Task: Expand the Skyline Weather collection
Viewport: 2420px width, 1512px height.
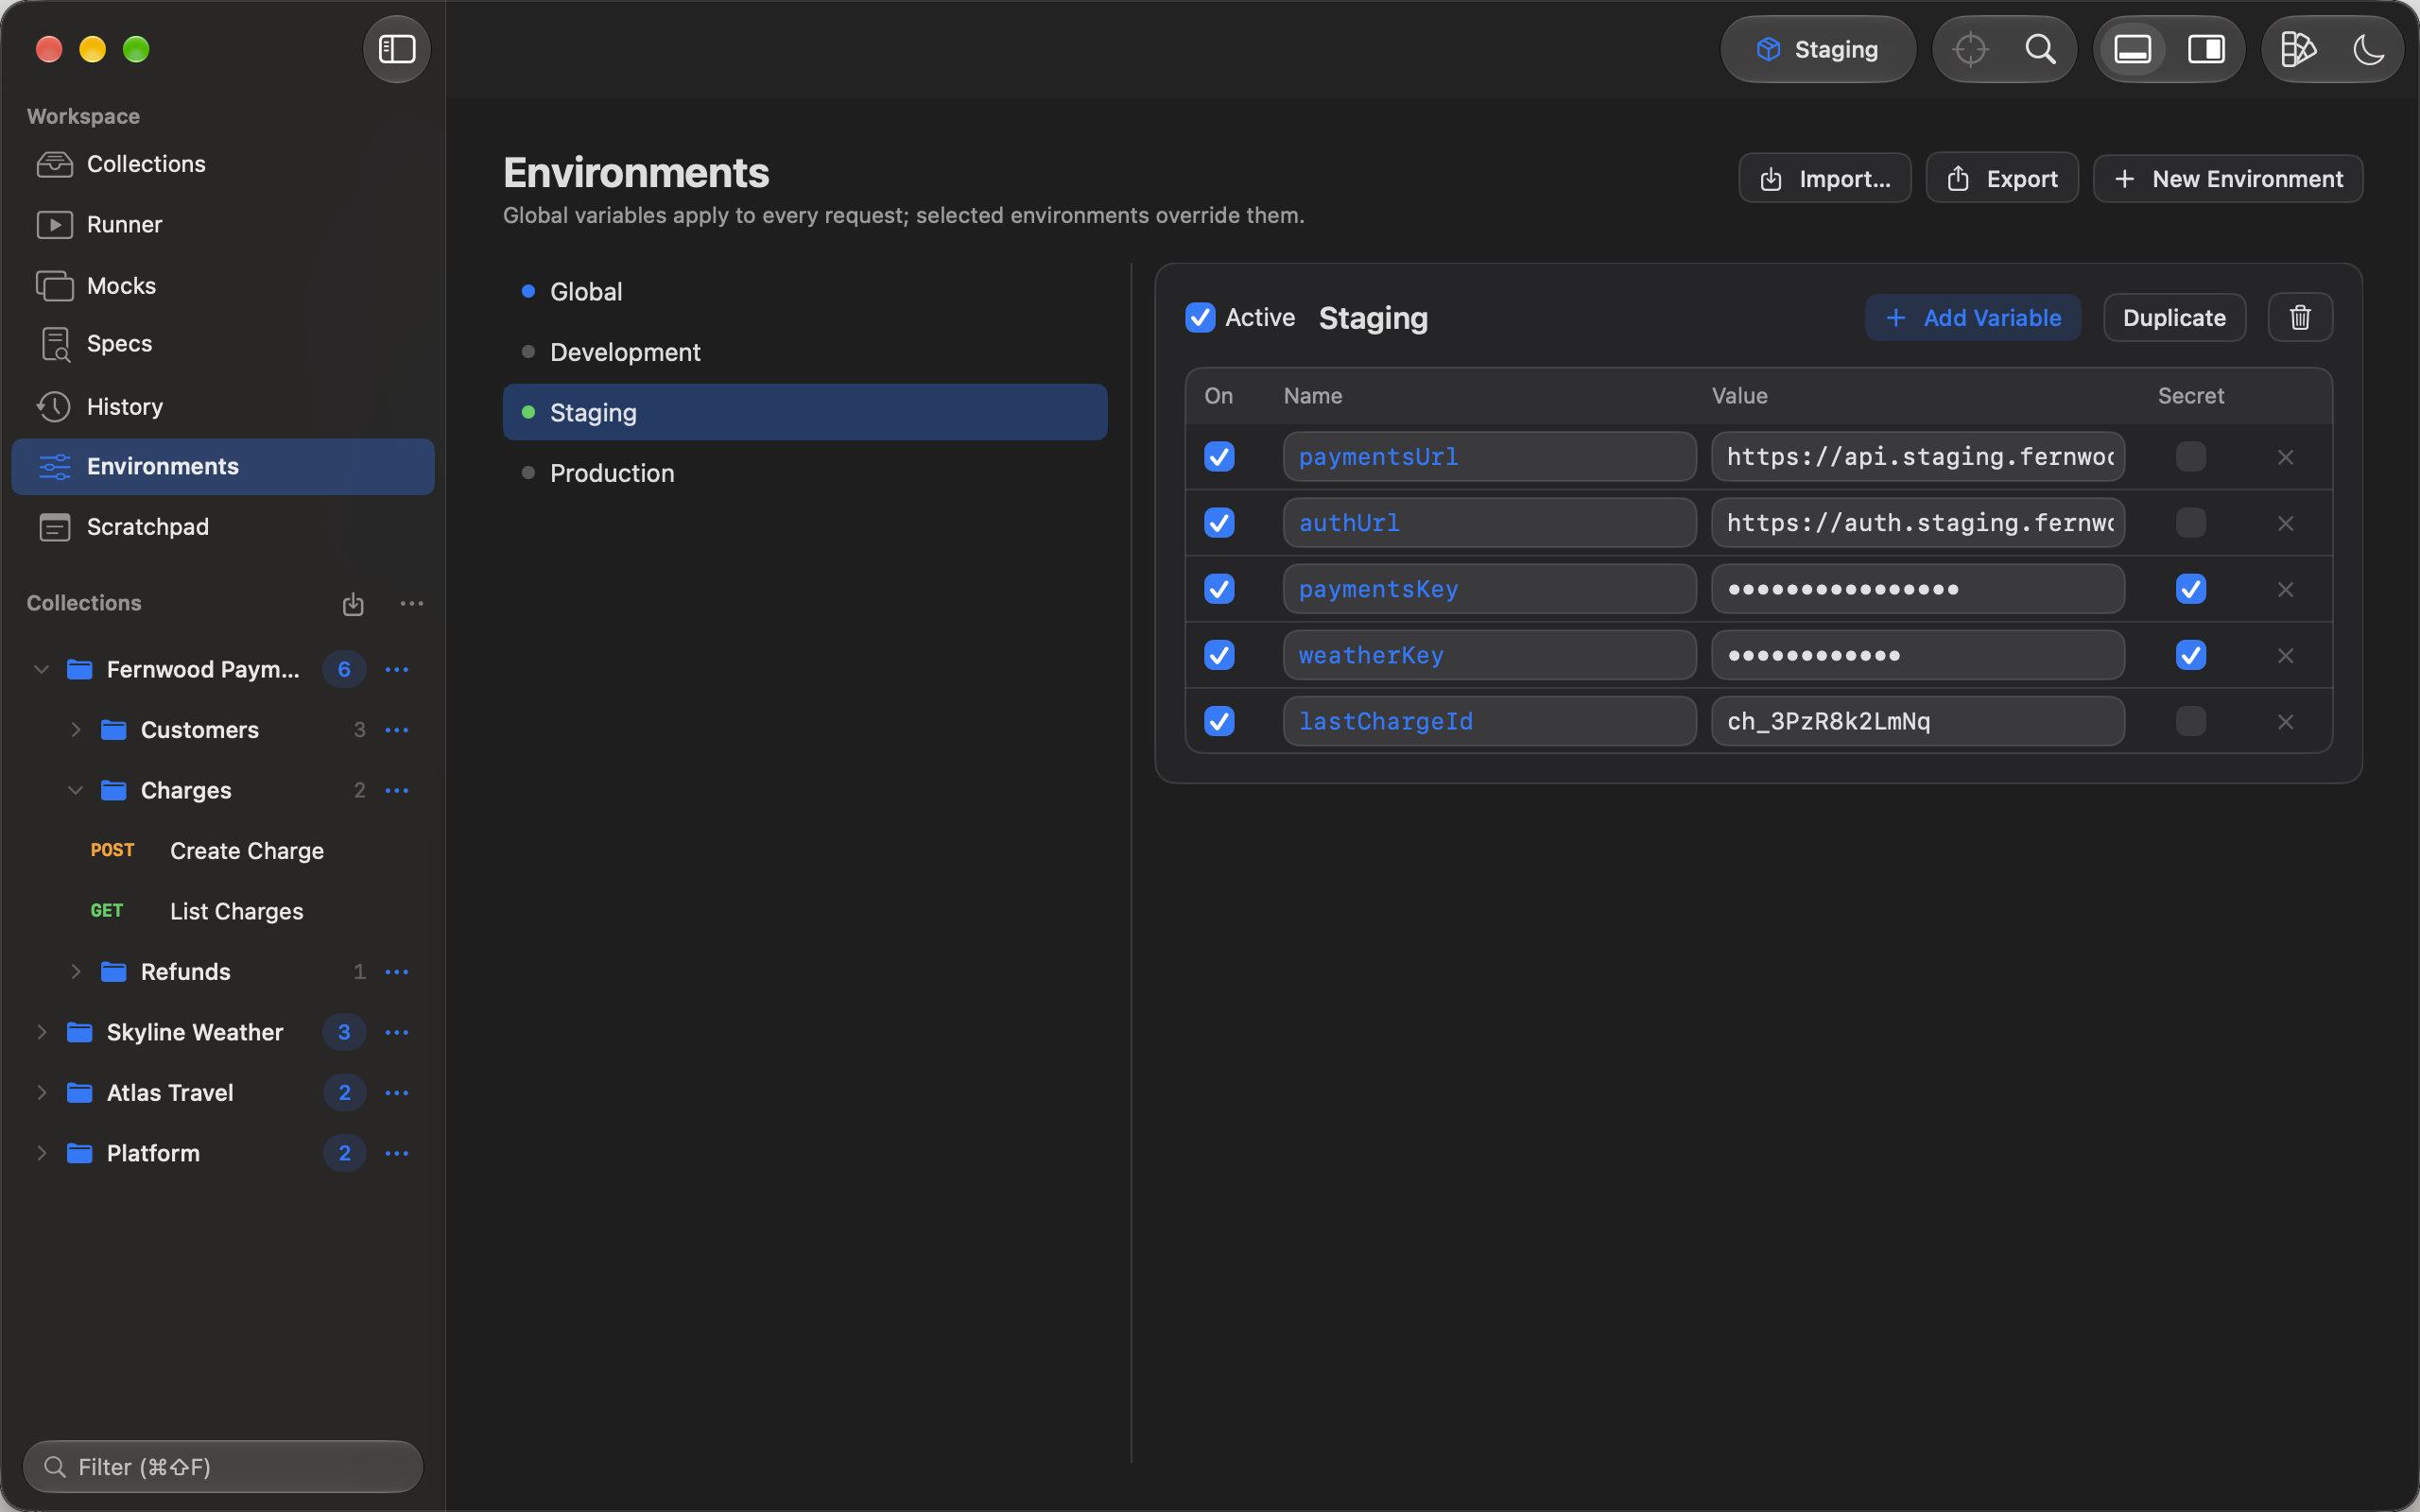Action: [41, 1032]
